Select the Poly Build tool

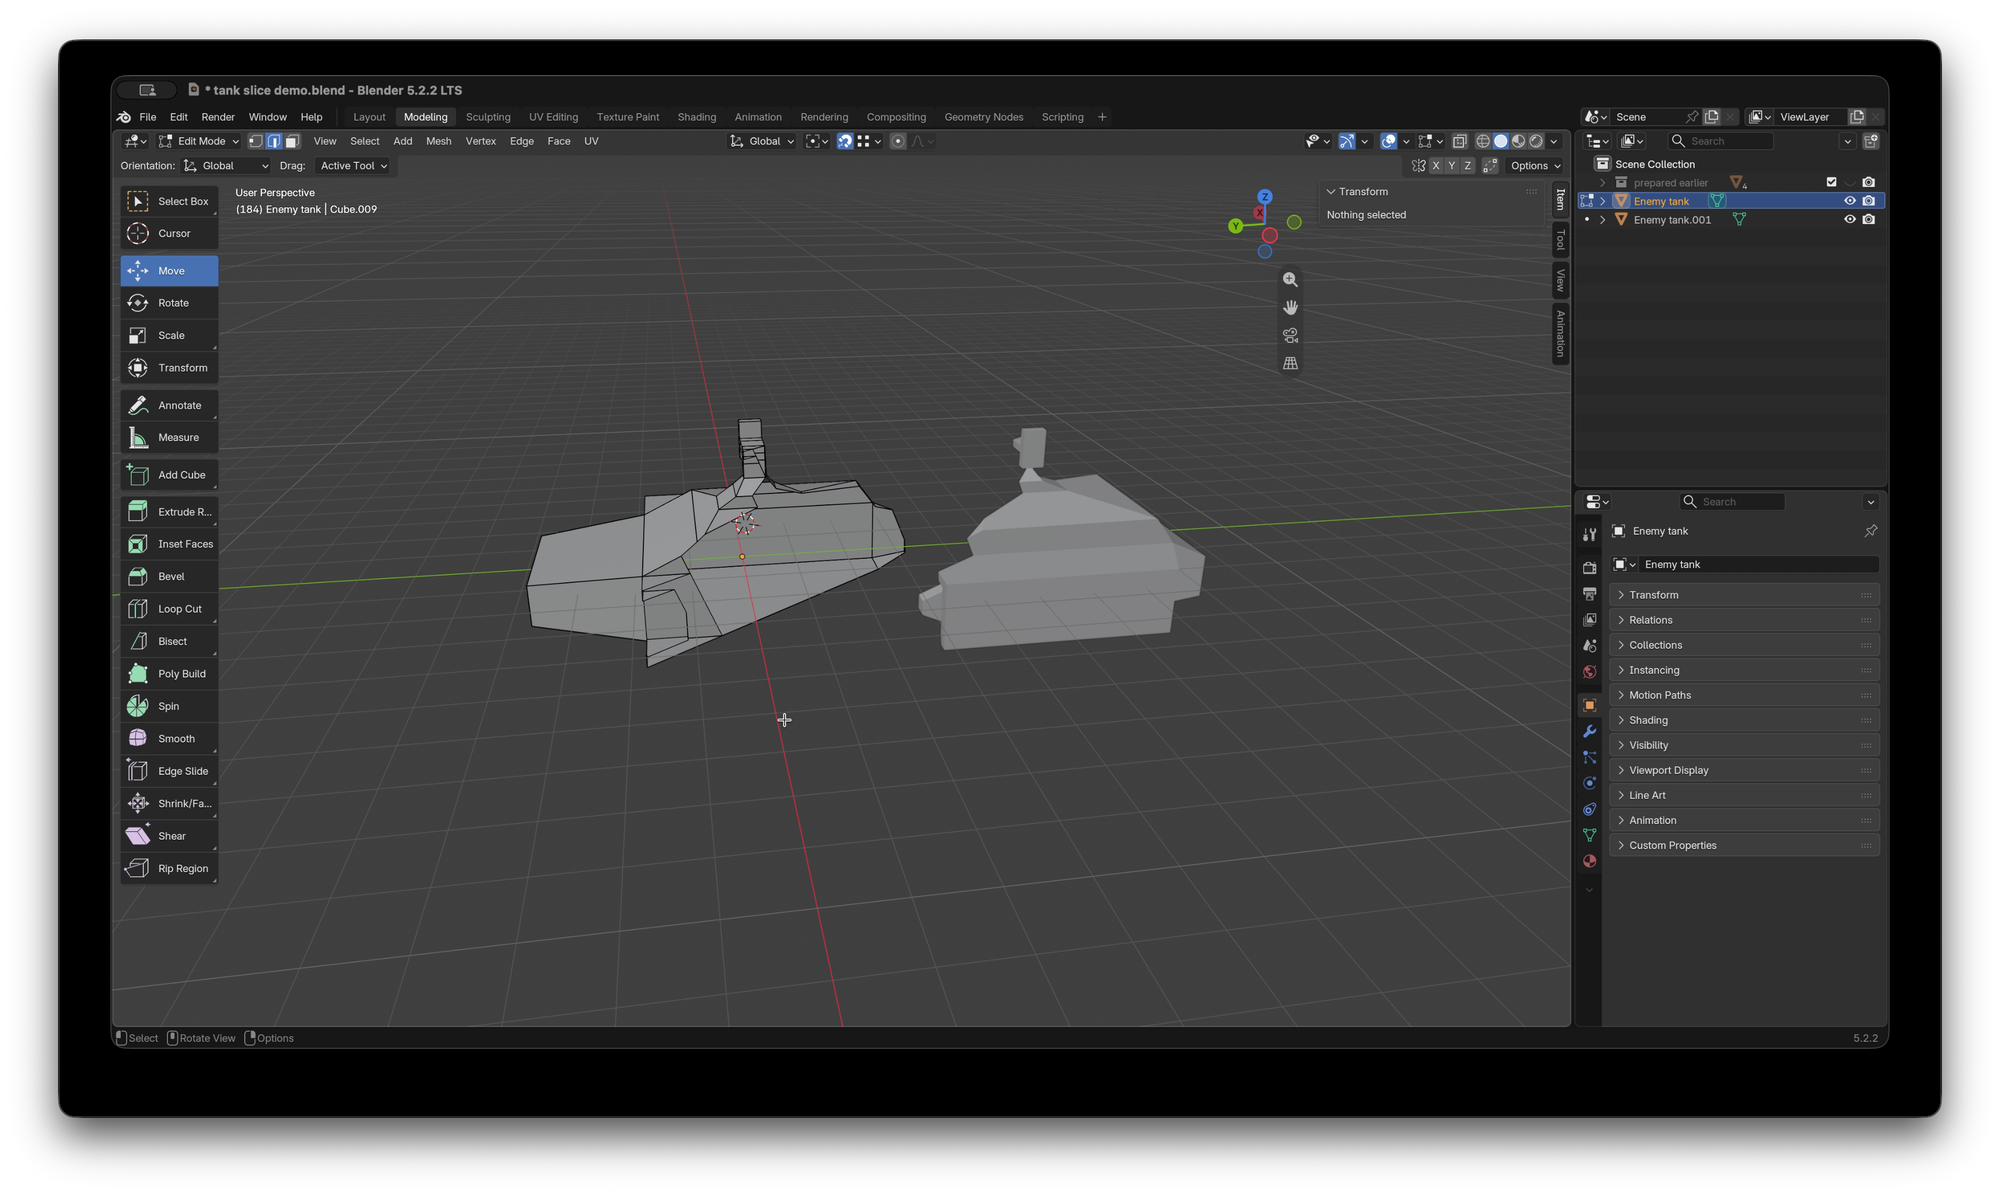pyautogui.click(x=169, y=674)
